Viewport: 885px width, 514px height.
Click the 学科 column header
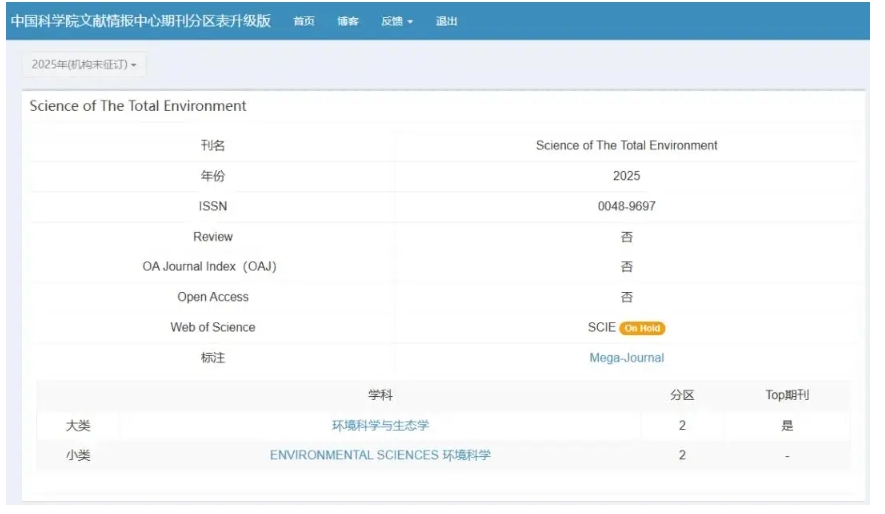(x=380, y=395)
